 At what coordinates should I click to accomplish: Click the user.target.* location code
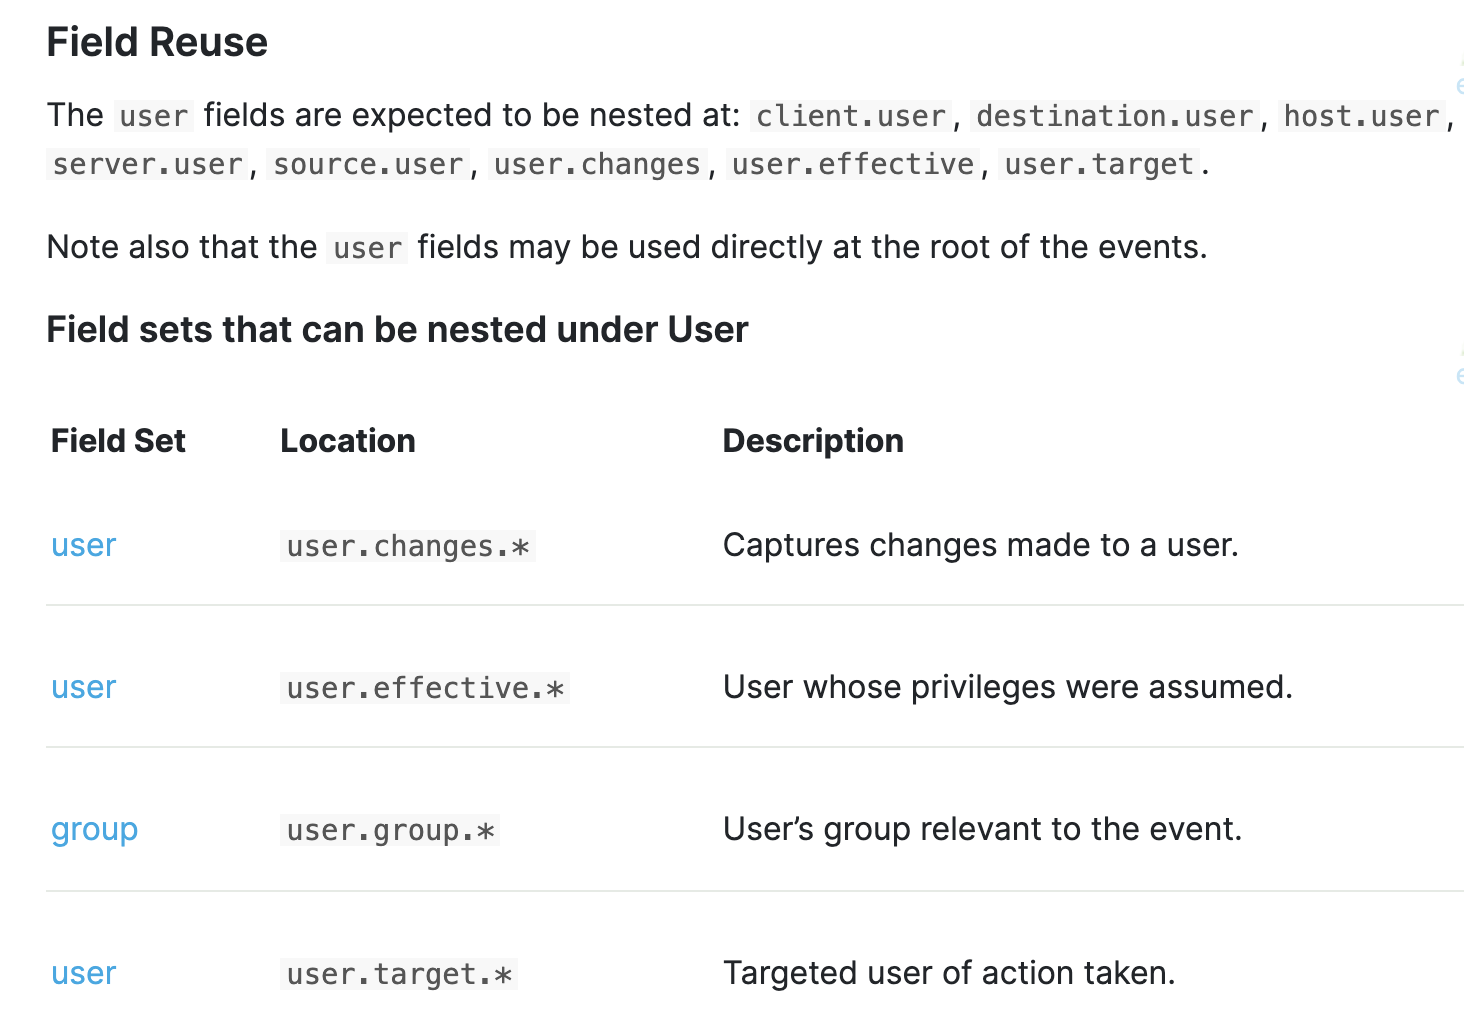[399, 974]
